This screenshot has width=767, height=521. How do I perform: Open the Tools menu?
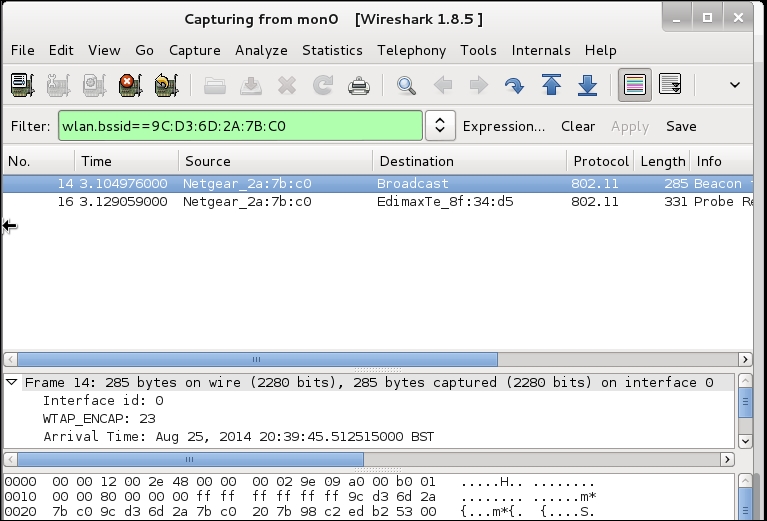point(478,50)
